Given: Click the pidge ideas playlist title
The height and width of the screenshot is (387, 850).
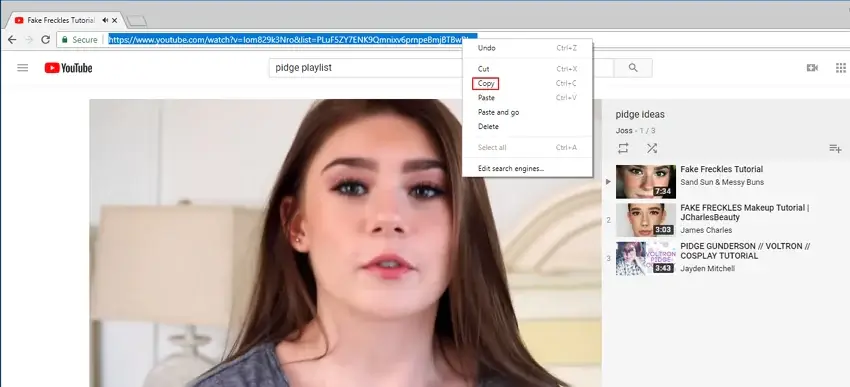Looking at the screenshot, I should (640, 114).
